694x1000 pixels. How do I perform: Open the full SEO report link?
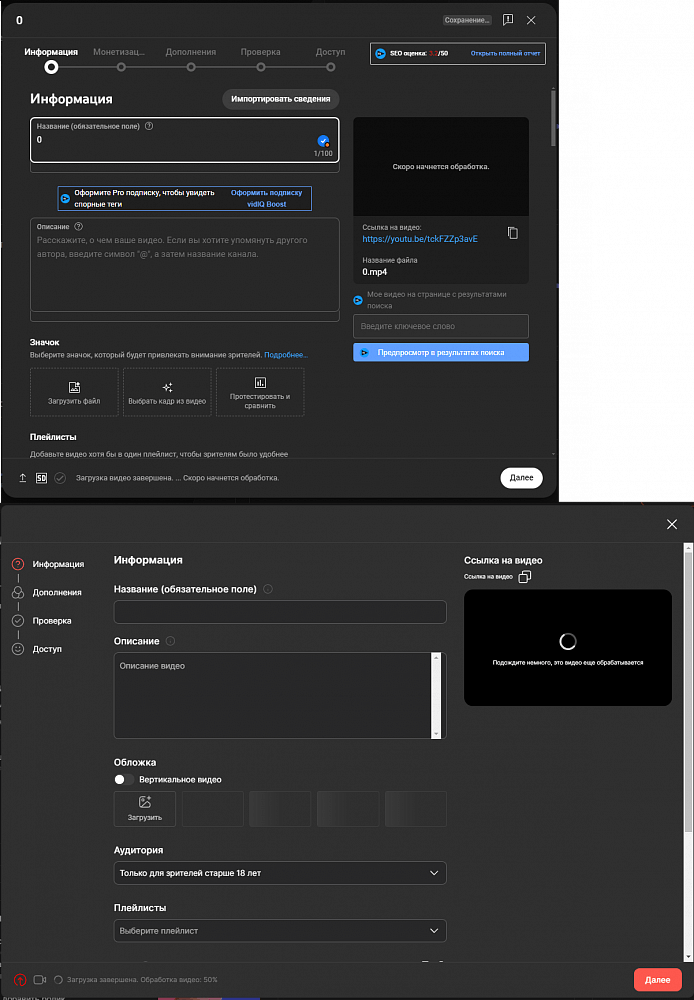(x=505, y=54)
